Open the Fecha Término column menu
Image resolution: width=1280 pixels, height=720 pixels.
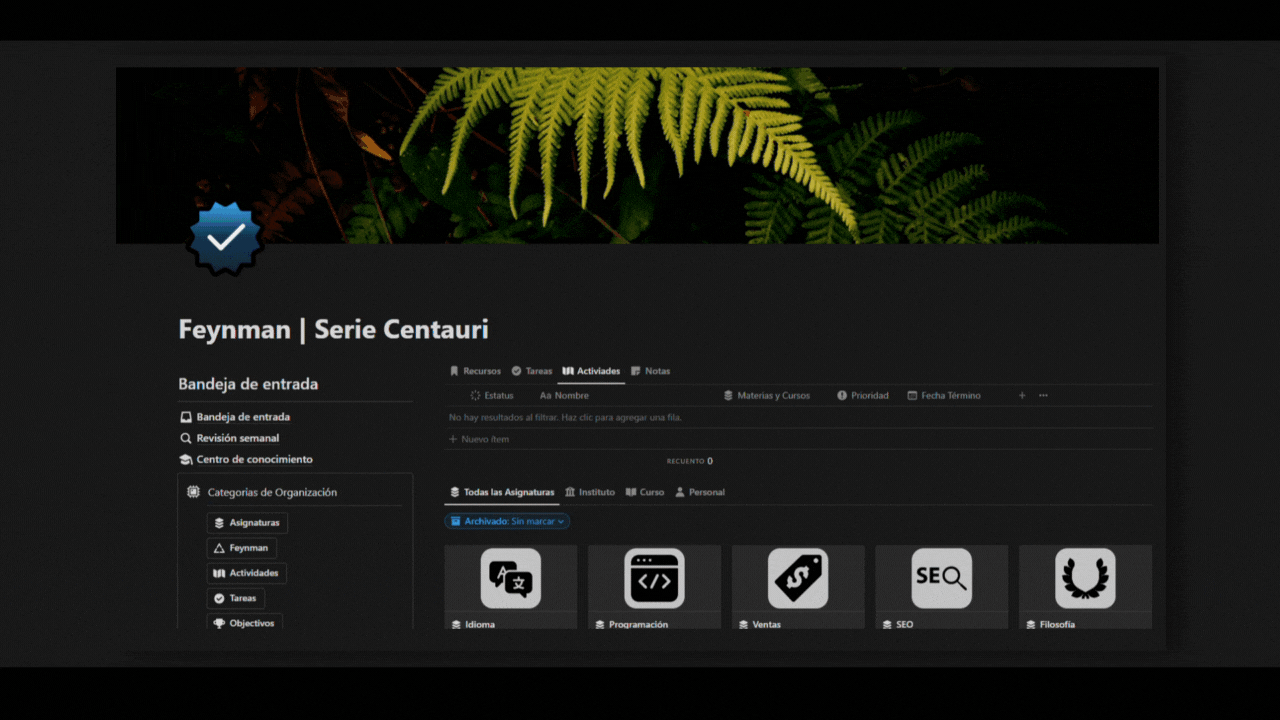(x=944, y=396)
